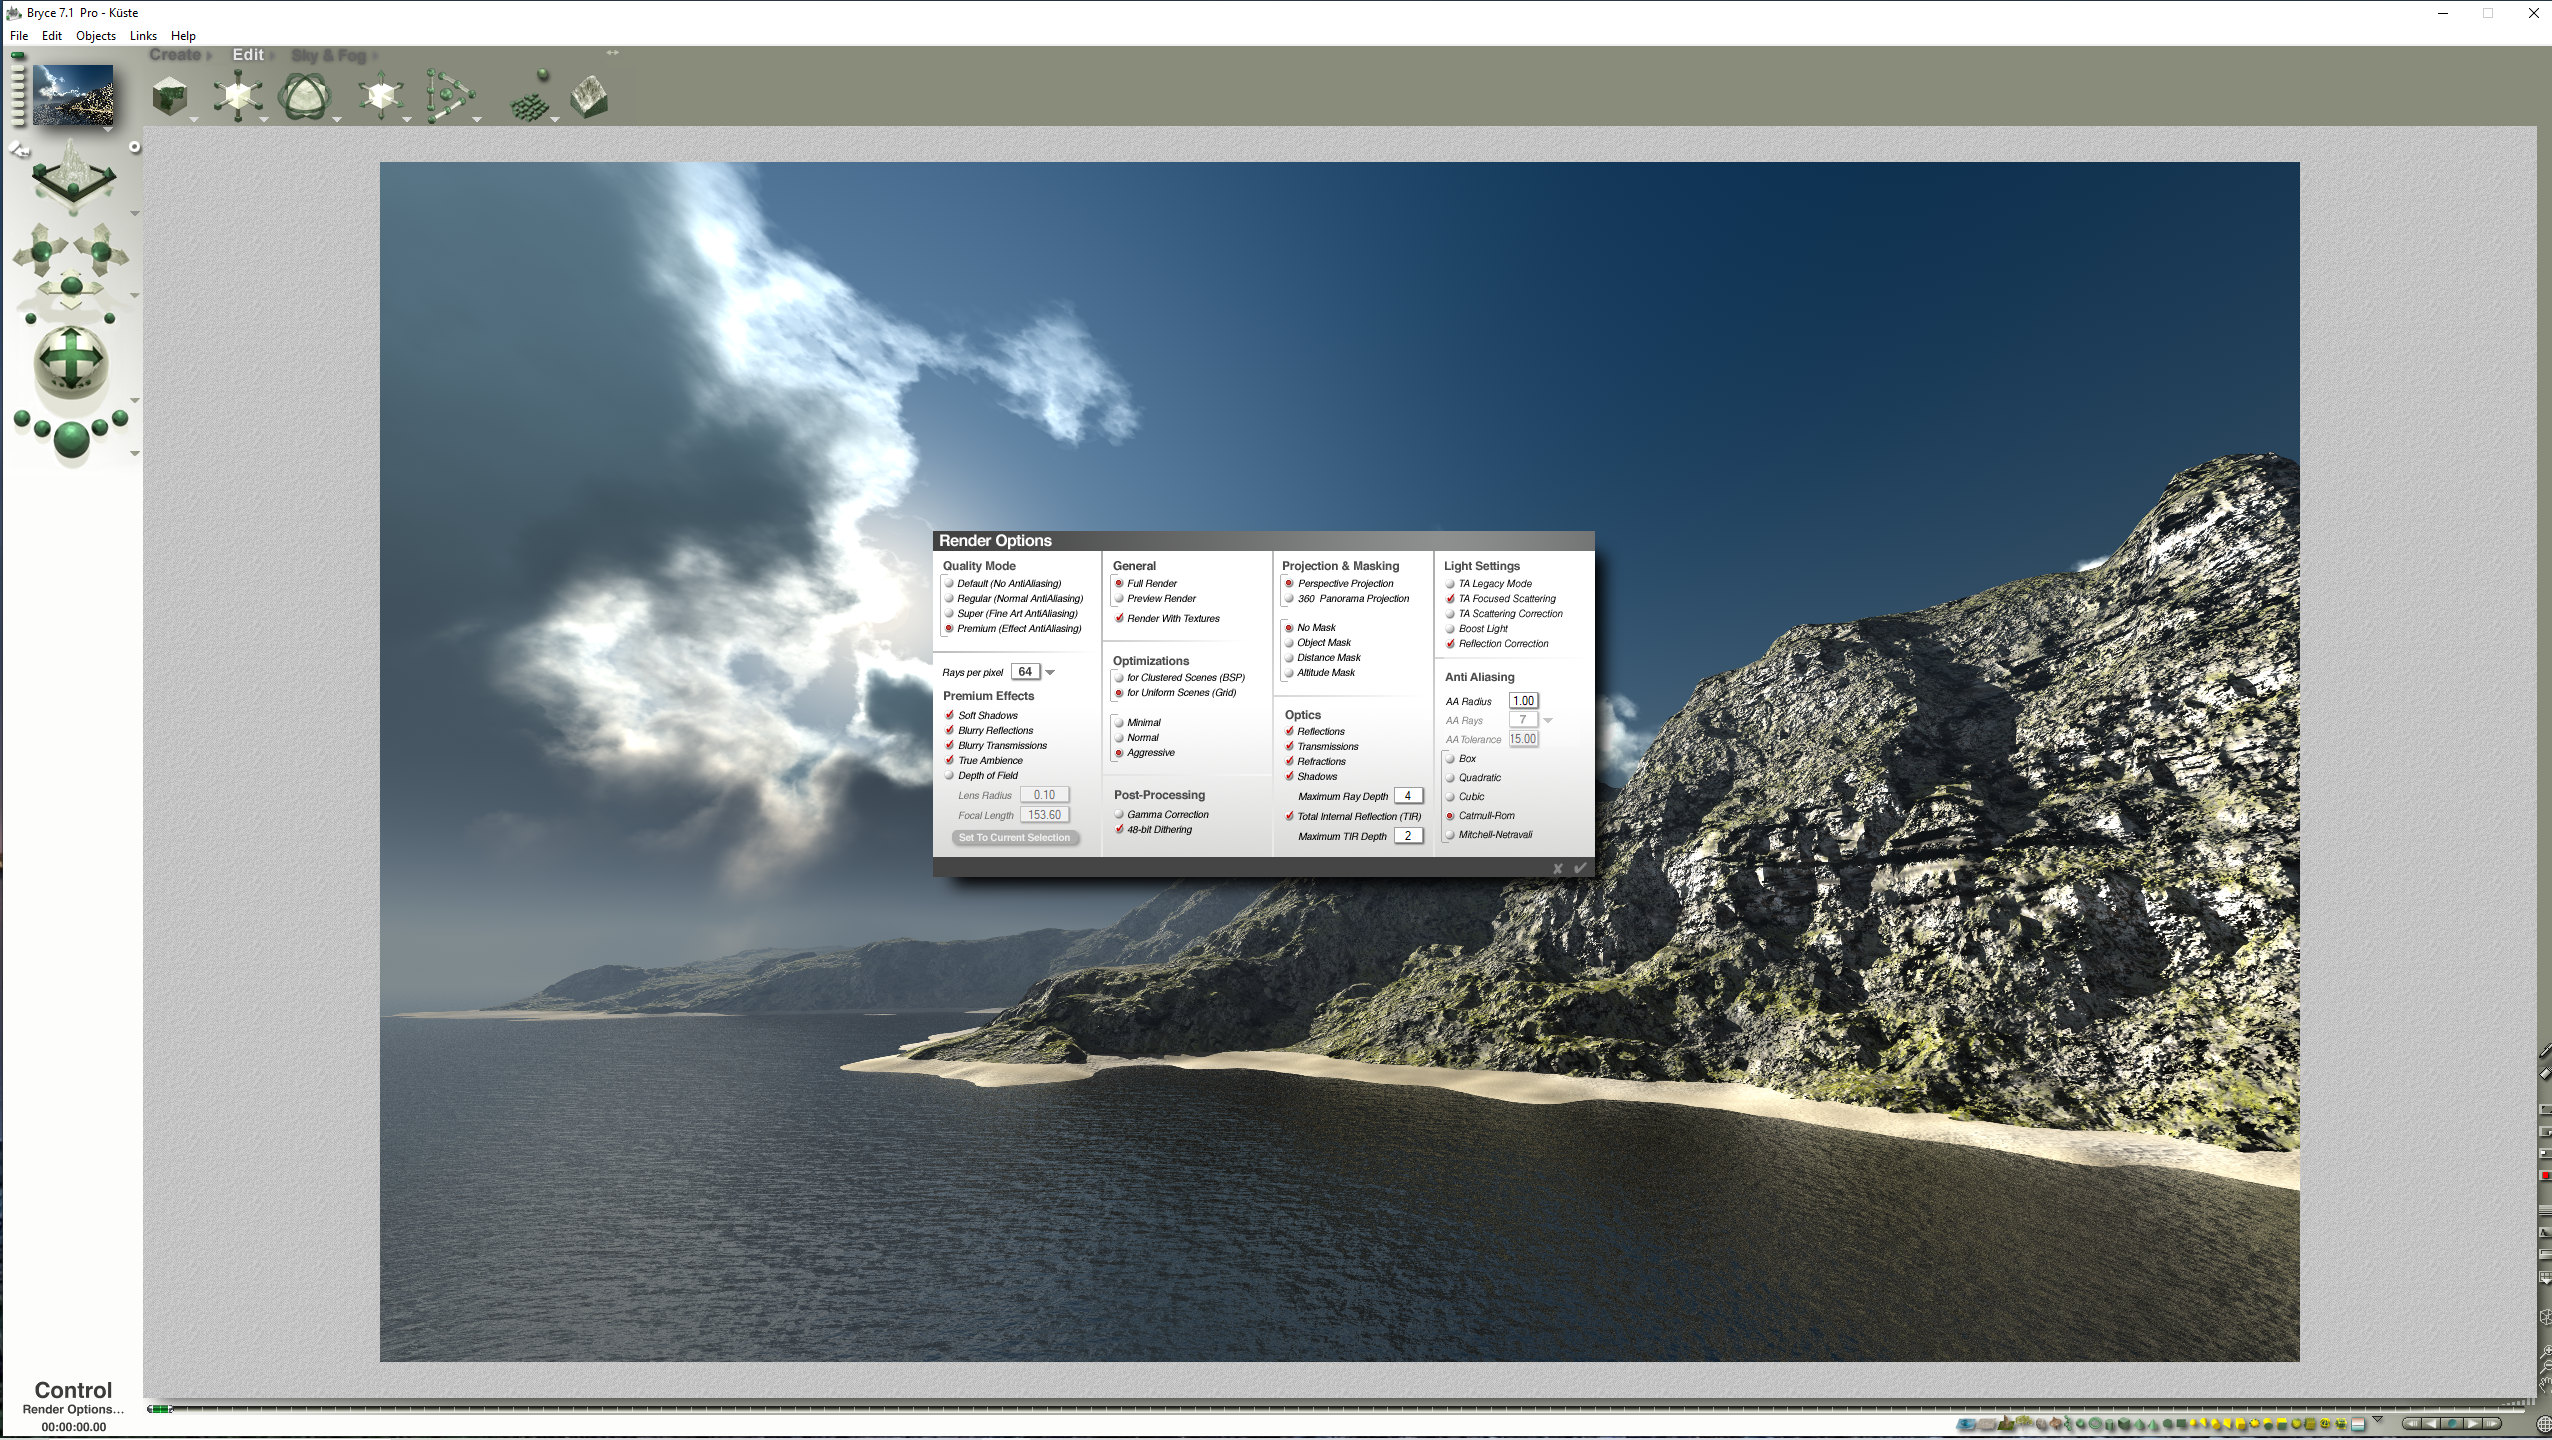The image size is (2552, 1440).
Task: Open the Rays per pixel dropdown arrow
Action: (1050, 673)
